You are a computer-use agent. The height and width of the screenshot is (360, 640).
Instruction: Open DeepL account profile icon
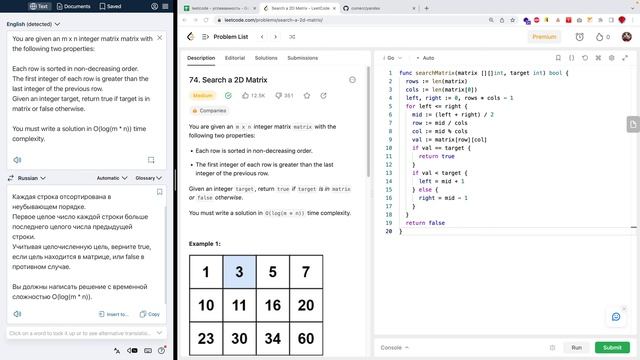coord(154,6)
